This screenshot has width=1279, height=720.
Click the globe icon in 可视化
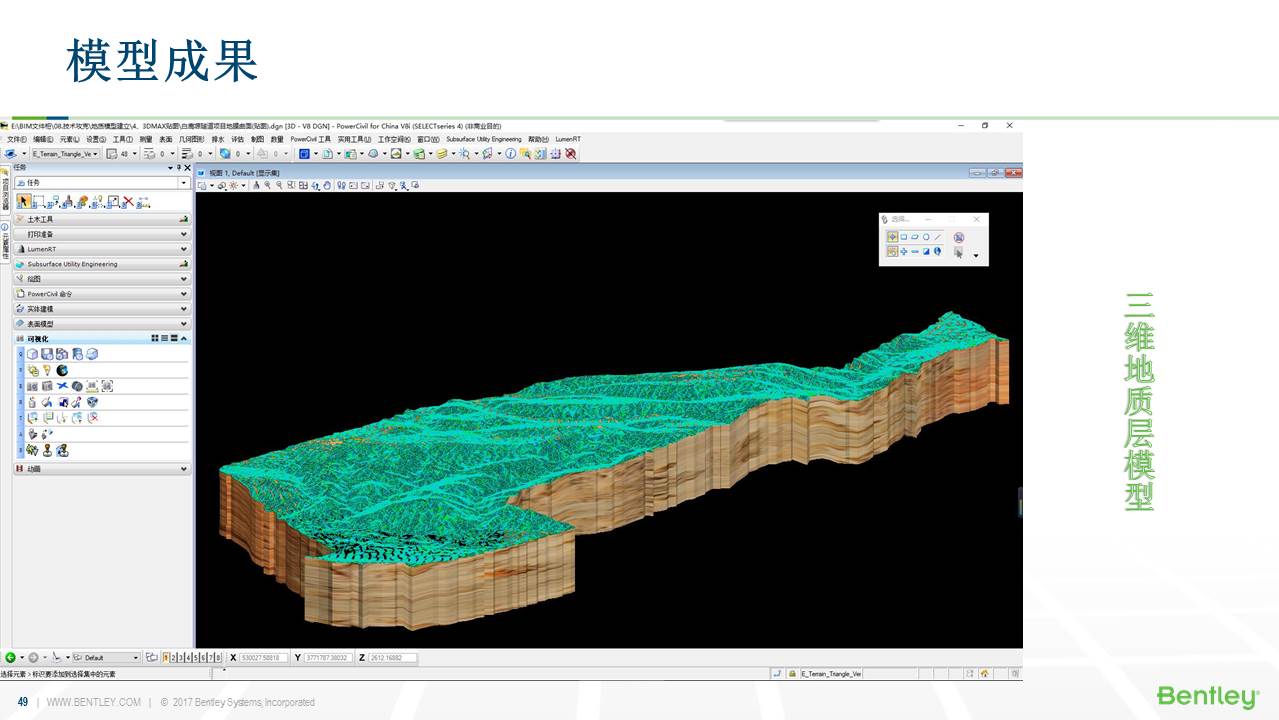pos(62,370)
